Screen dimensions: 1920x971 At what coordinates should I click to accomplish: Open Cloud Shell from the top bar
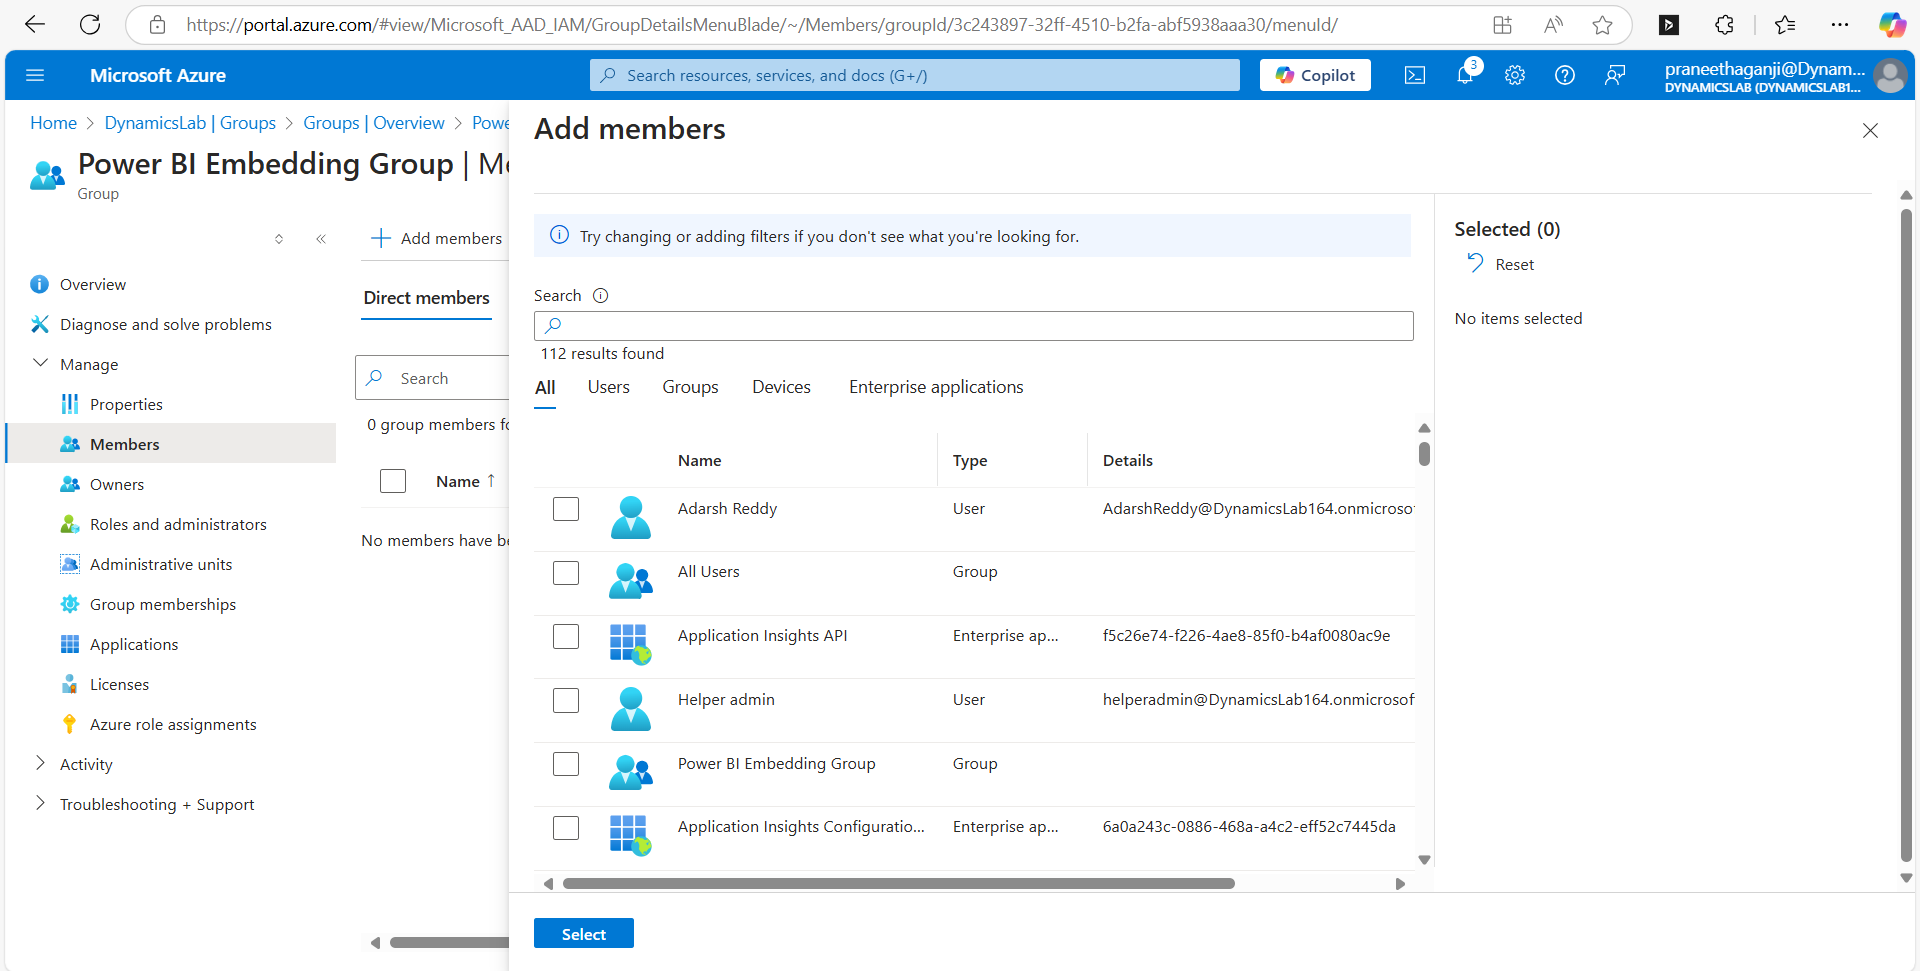coord(1415,75)
